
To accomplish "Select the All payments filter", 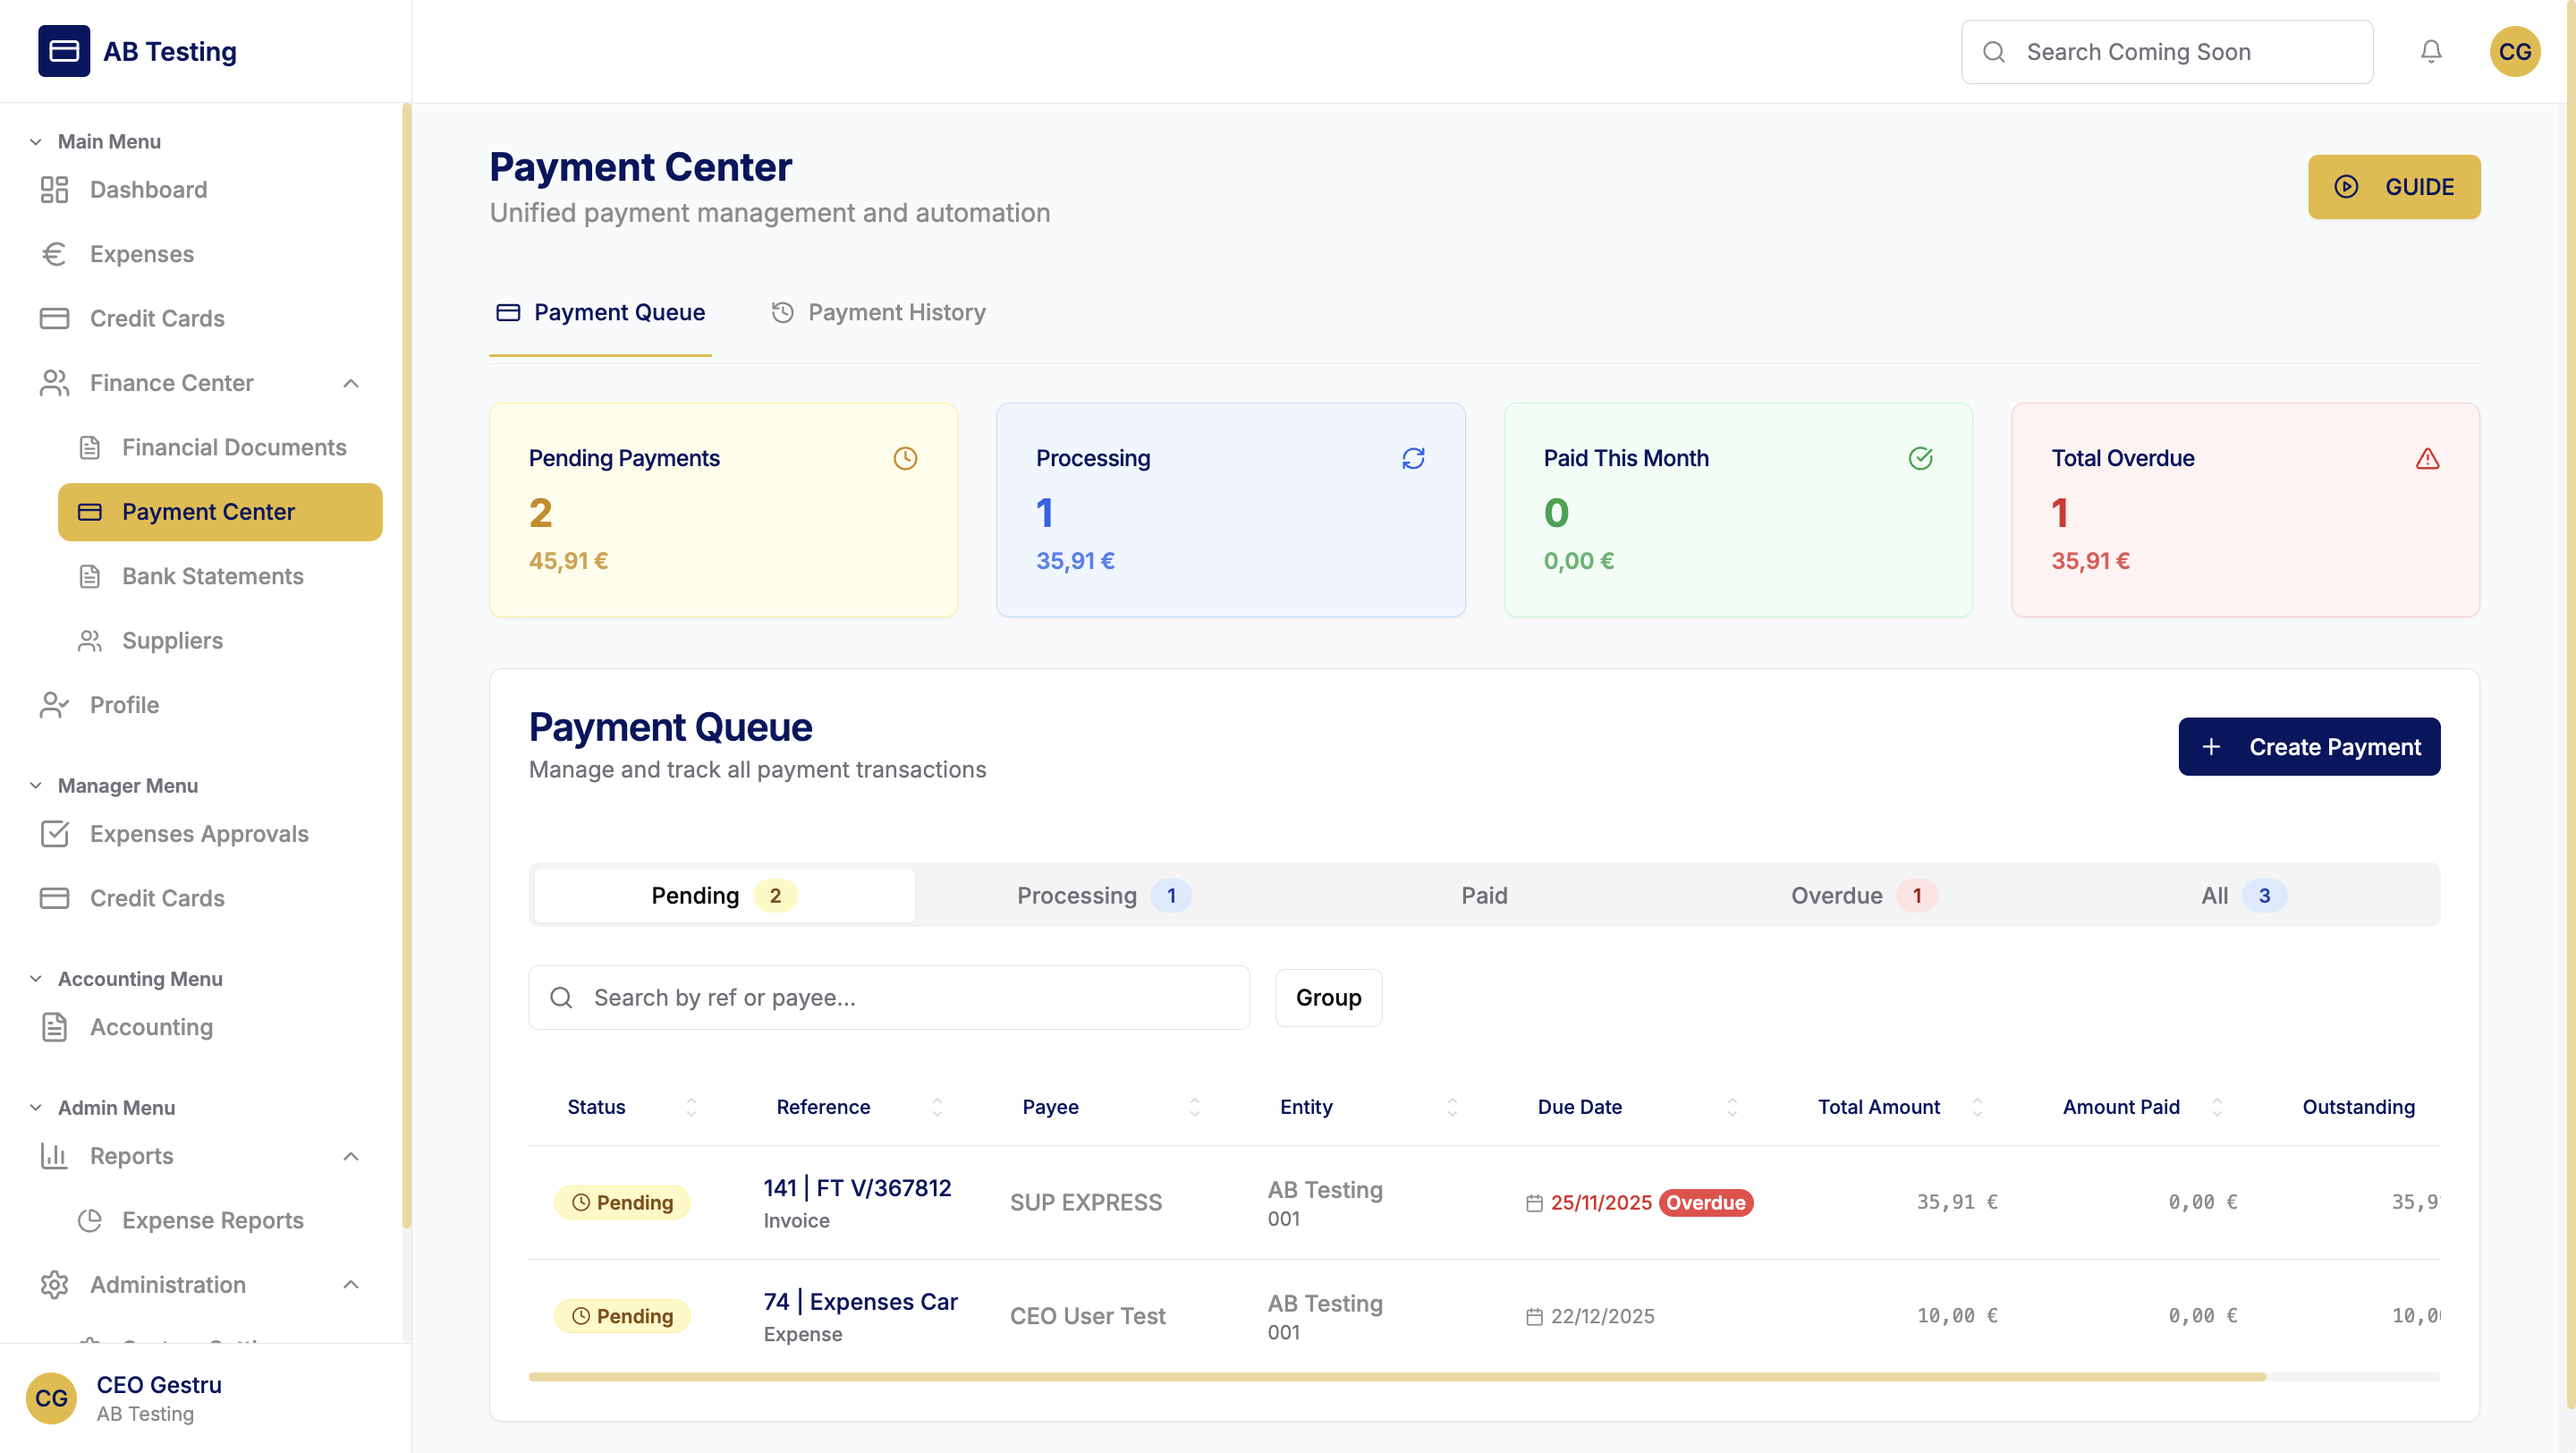I will coord(2237,895).
